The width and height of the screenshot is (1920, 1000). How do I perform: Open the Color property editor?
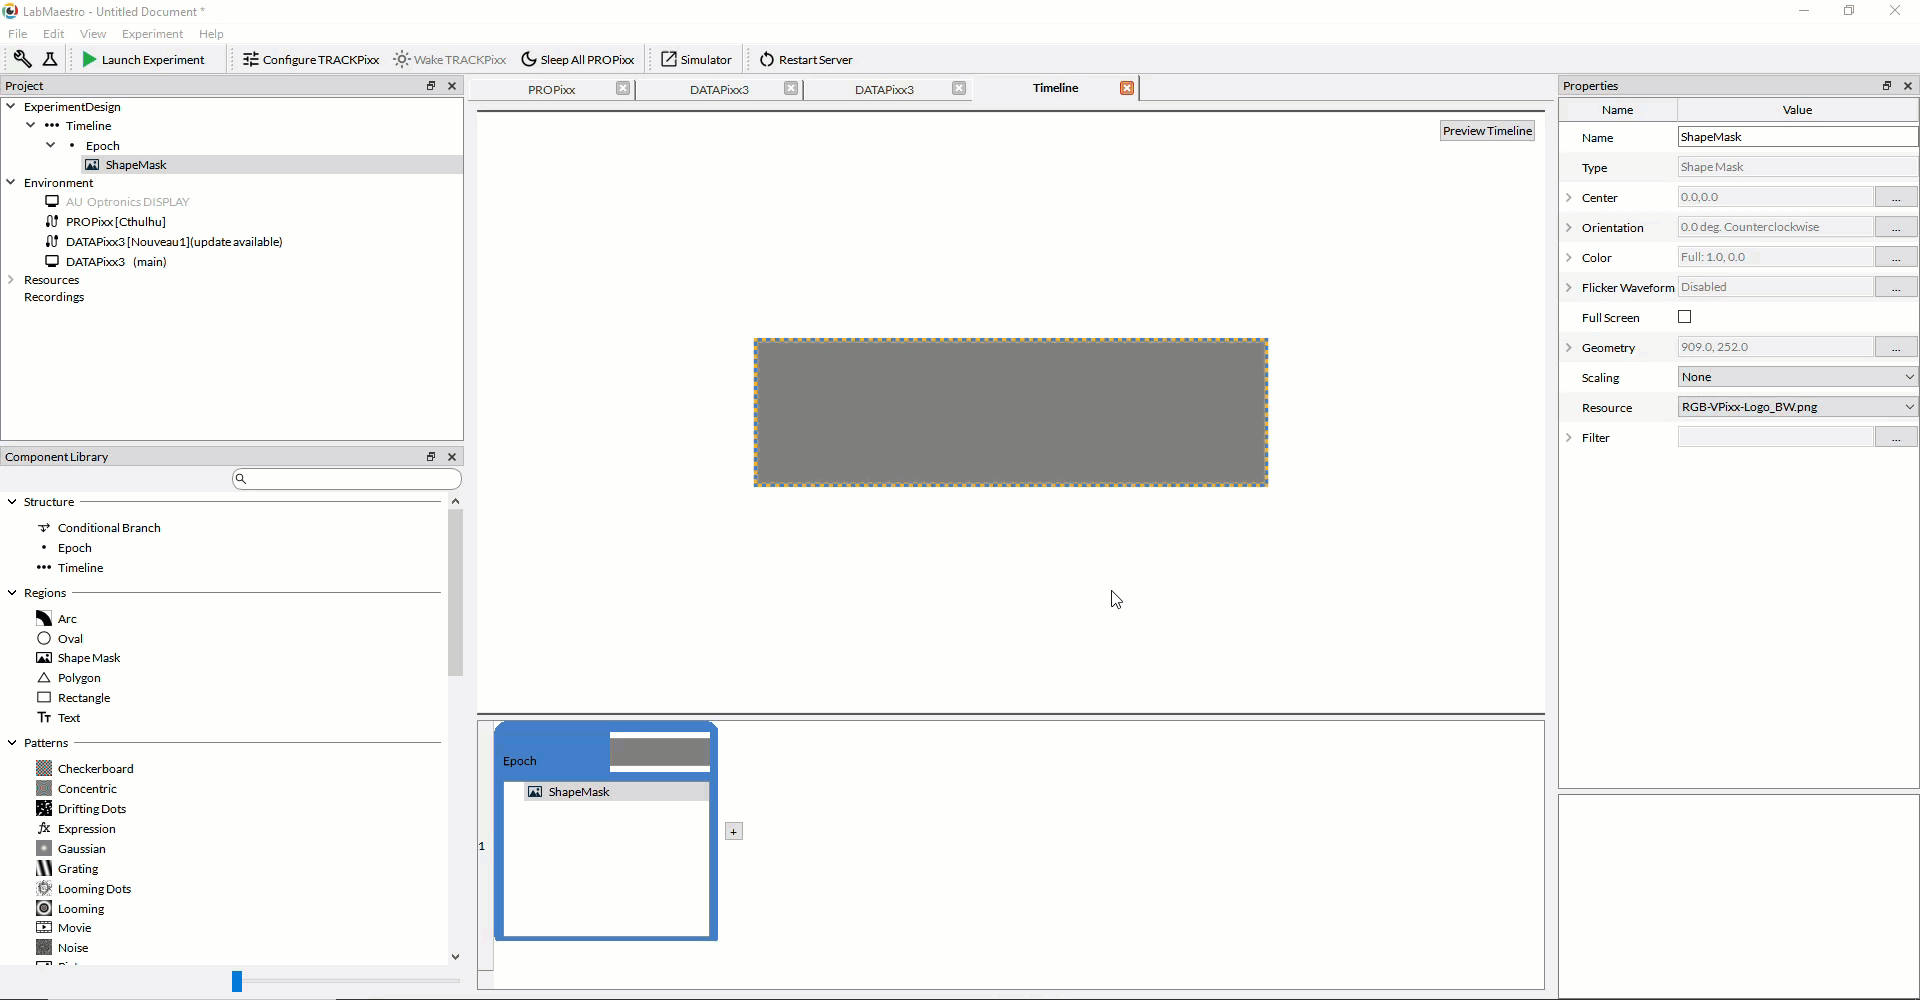pos(1897,257)
